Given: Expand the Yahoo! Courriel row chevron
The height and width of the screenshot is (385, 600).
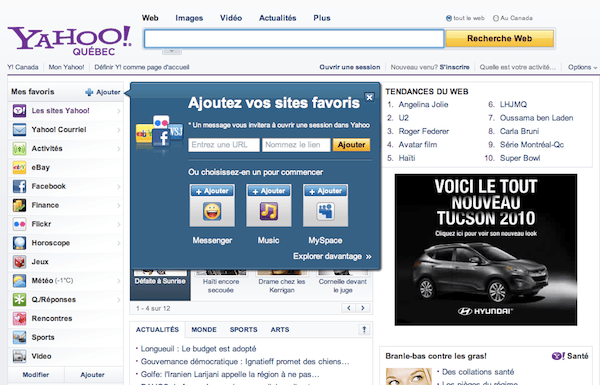Looking at the screenshot, I should pyautogui.click(x=119, y=130).
